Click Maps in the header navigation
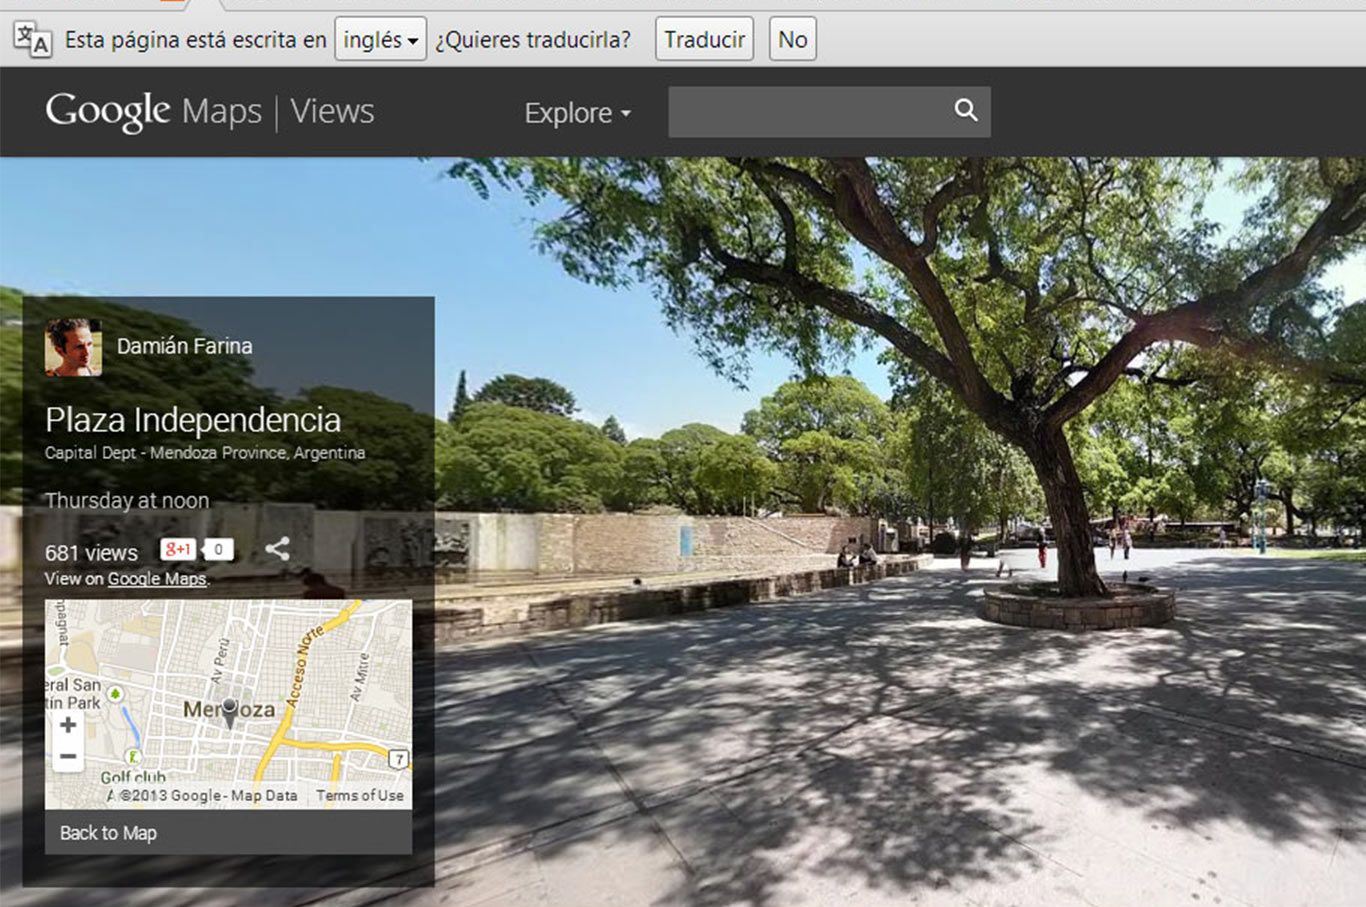The image size is (1366, 907). coord(221,111)
